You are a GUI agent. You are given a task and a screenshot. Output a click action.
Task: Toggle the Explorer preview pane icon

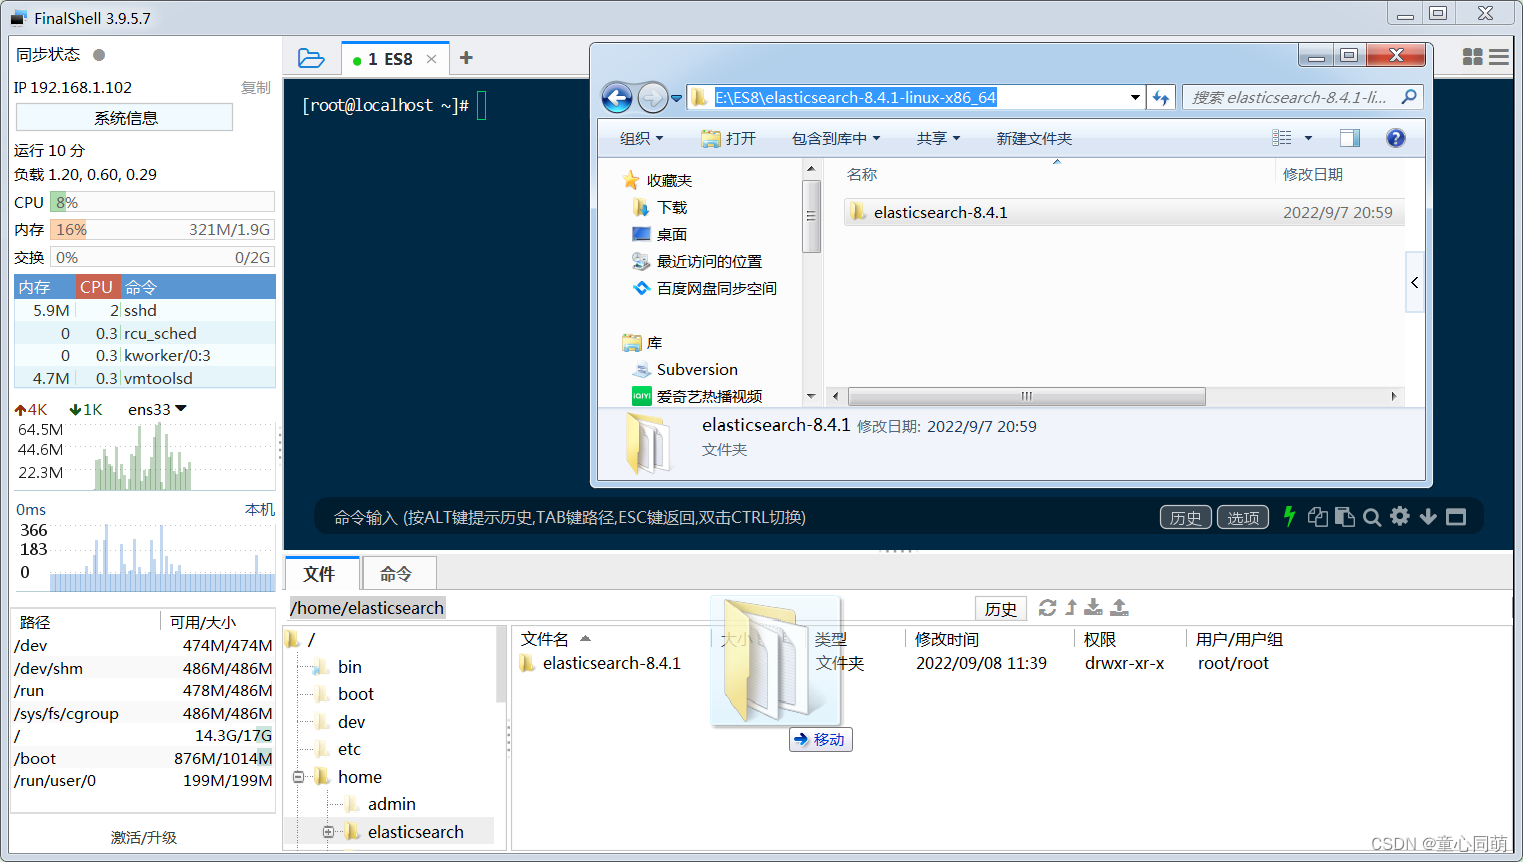click(x=1350, y=138)
